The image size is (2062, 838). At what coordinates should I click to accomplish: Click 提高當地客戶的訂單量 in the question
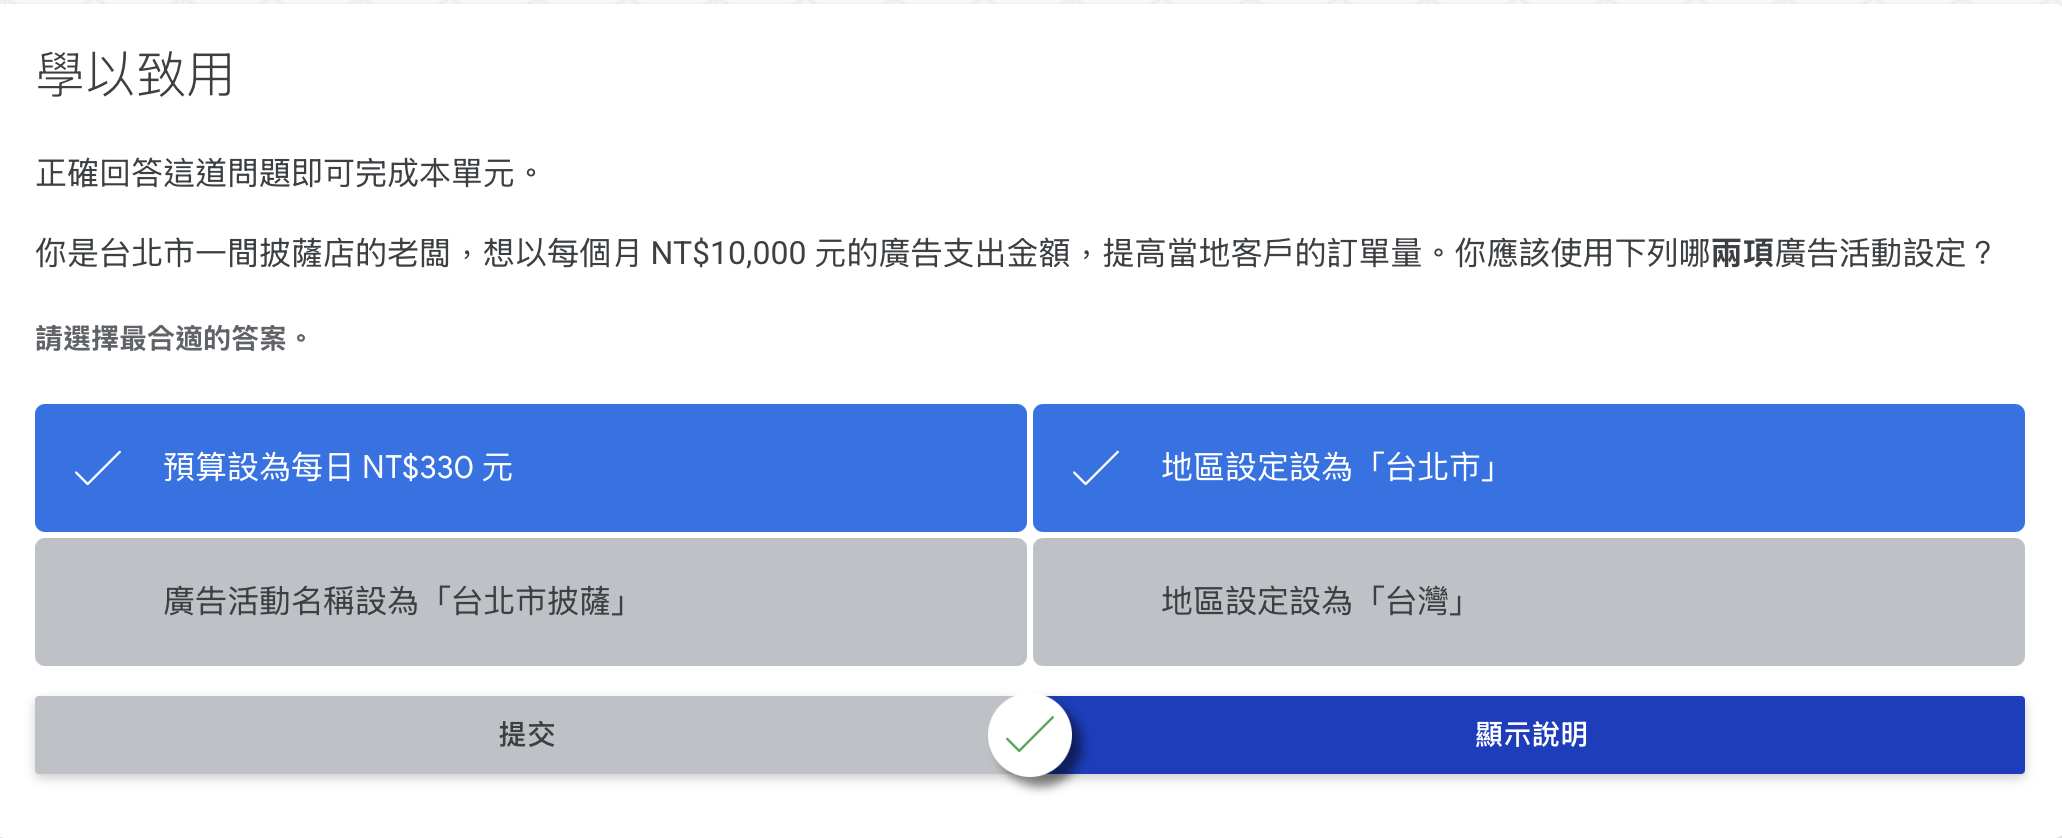tap(1262, 254)
